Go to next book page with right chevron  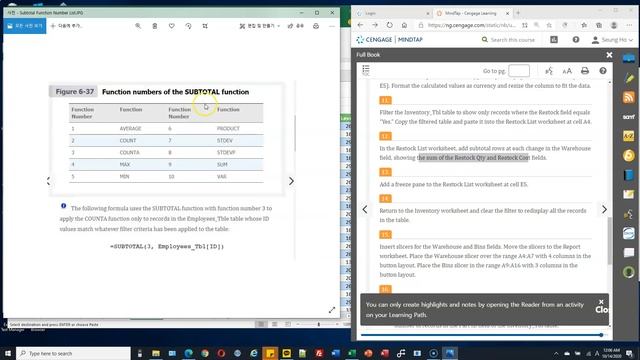pyautogui.click(x=604, y=209)
